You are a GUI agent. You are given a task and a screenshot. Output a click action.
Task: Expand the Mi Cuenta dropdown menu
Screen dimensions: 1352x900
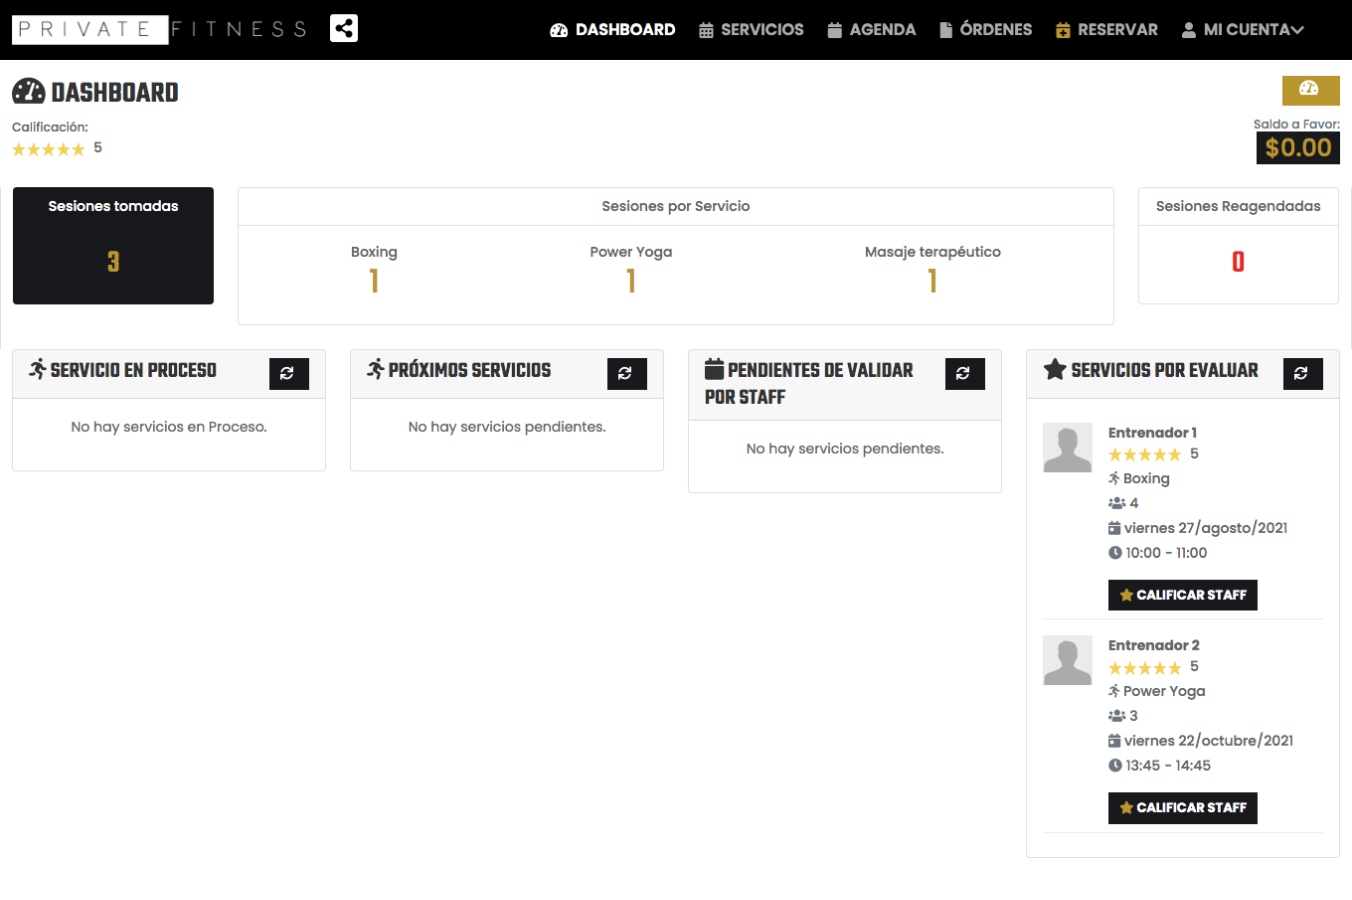[1242, 30]
